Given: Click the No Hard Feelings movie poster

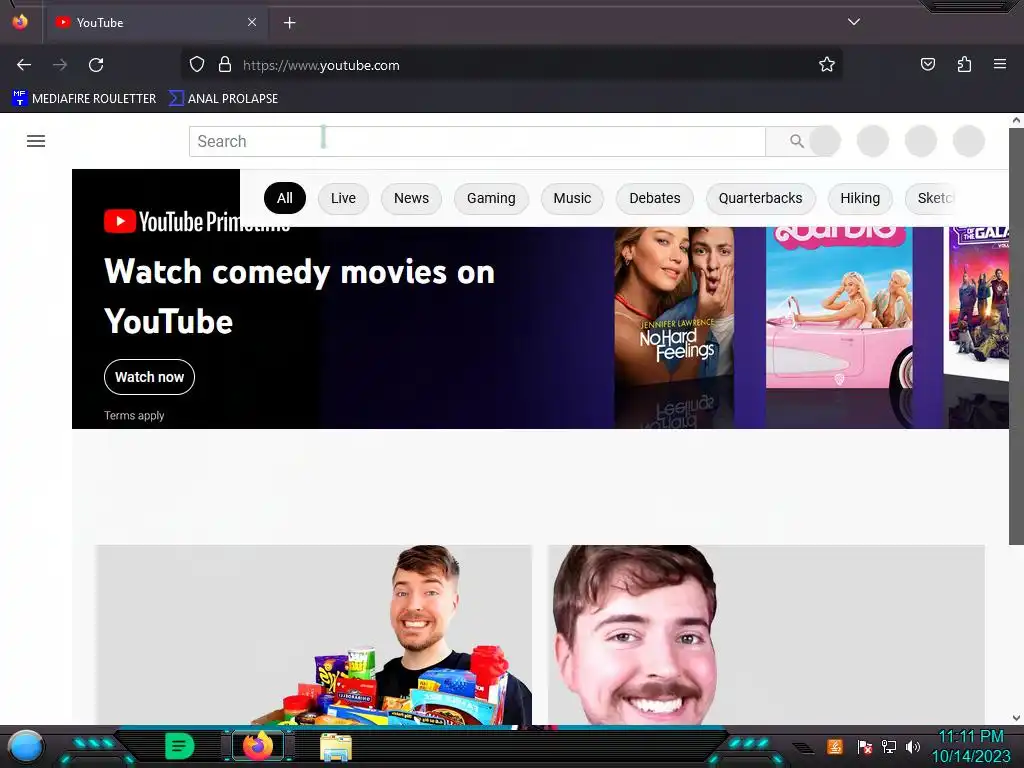Looking at the screenshot, I should (x=674, y=307).
